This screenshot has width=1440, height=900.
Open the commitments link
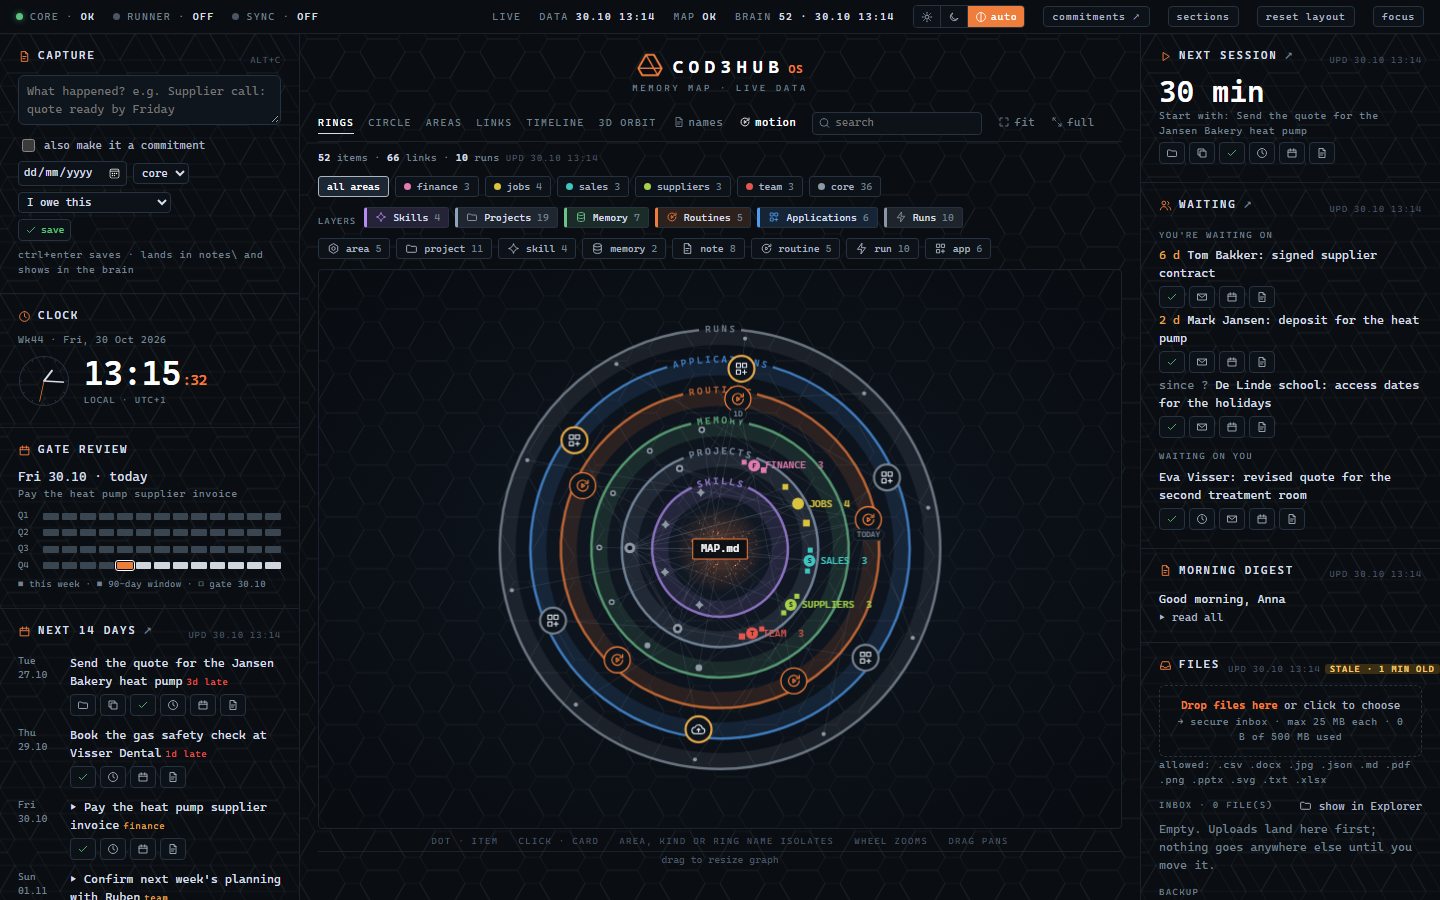click(1096, 17)
